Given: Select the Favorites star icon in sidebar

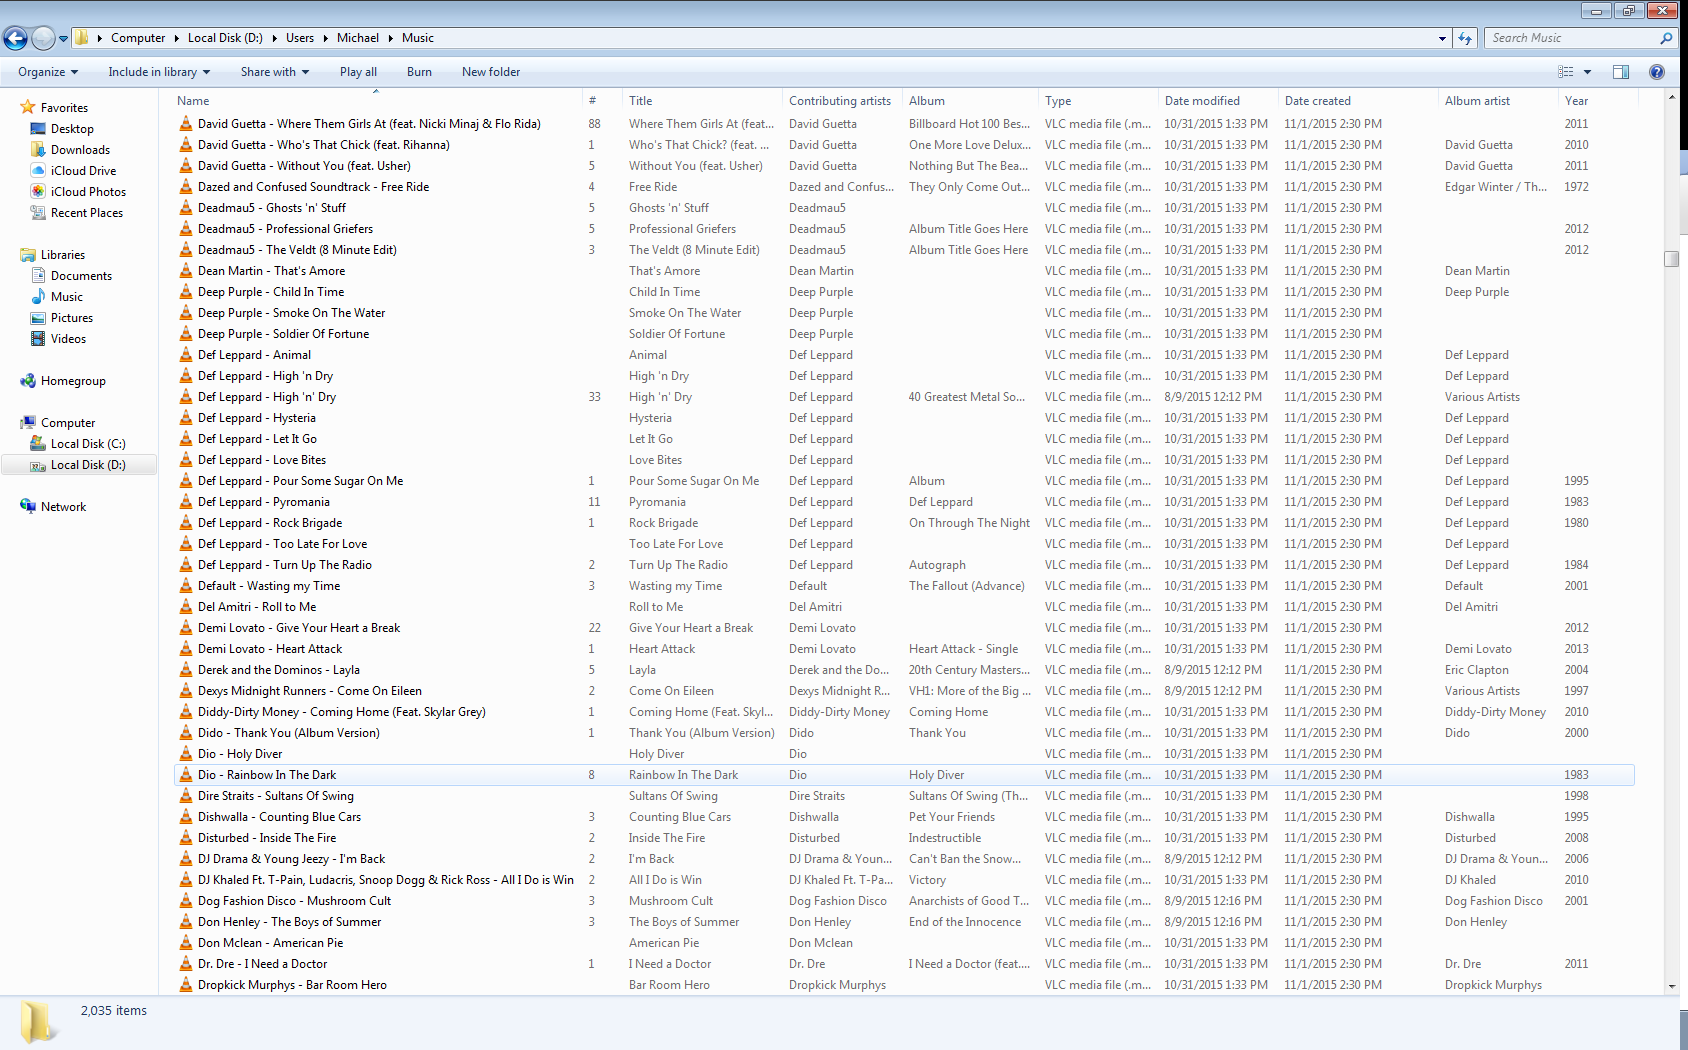Looking at the screenshot, I should point(28,107).
